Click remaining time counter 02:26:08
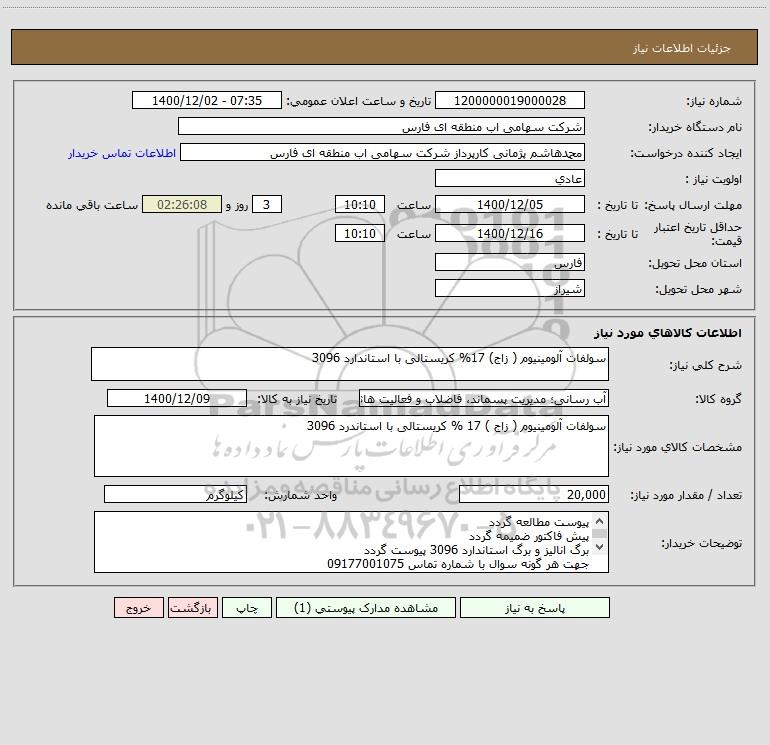Viewport: 770px width, 745px height. pos(182,204)
